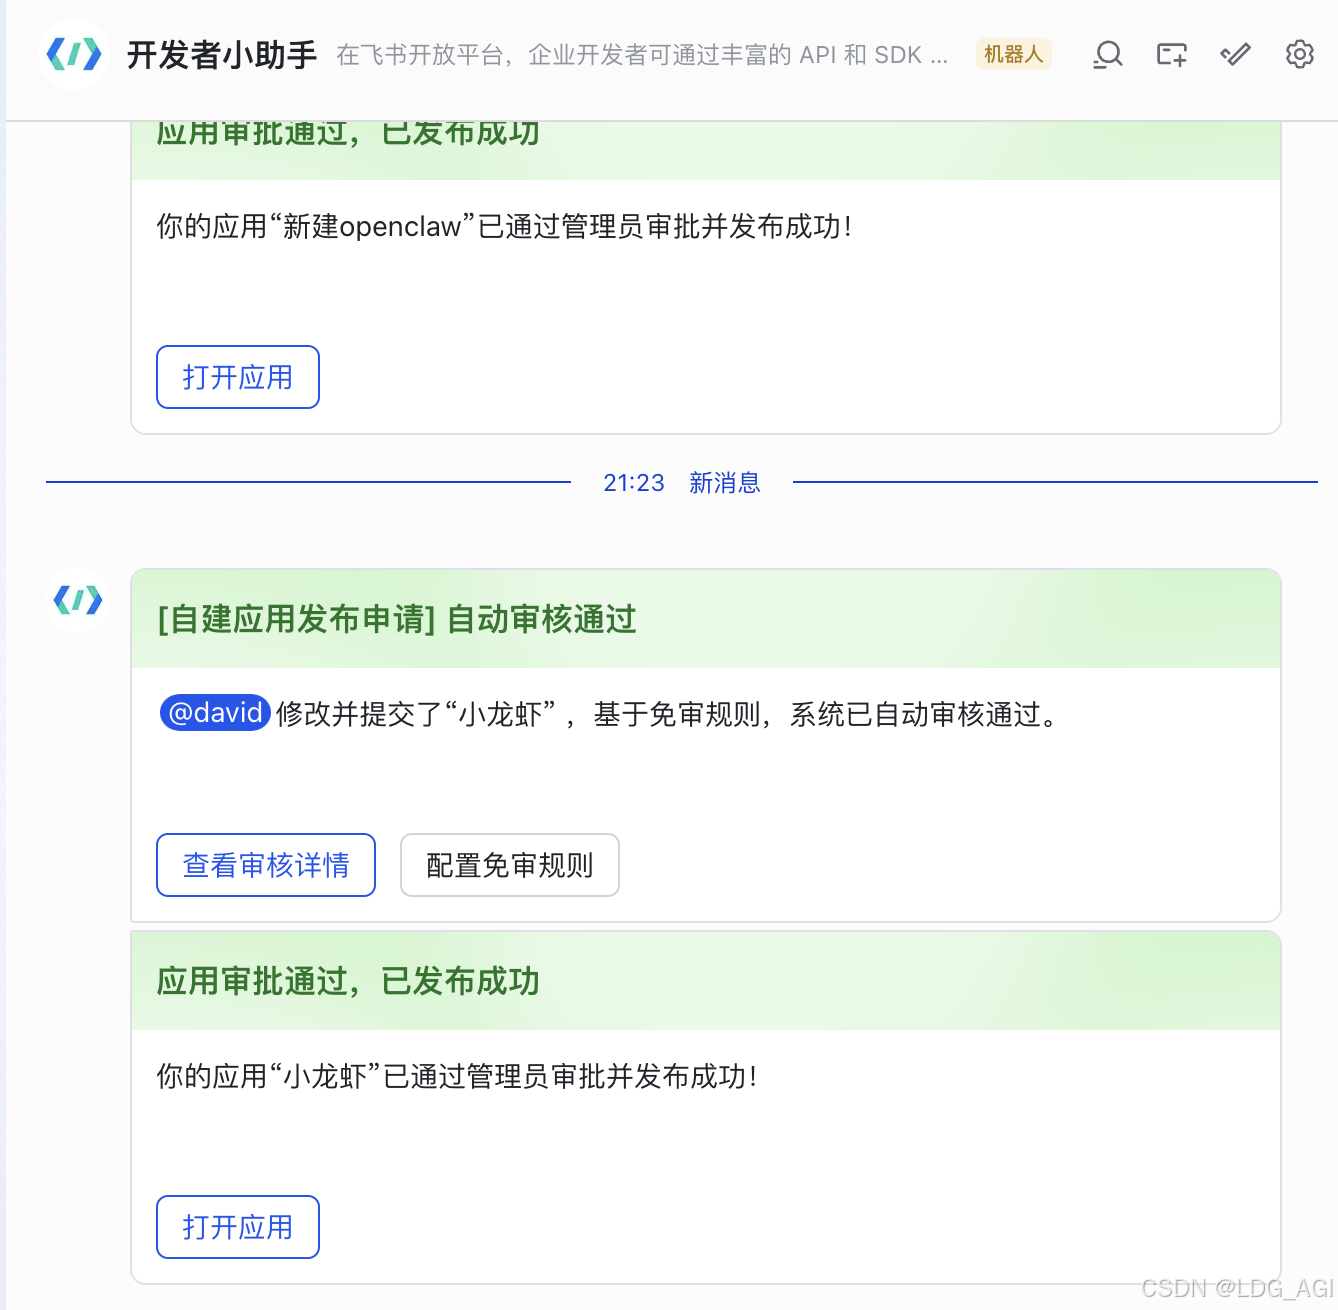Screen dimensions: 1338x1310
Task: Click the 小龙虾 publish success message text
Action: coord(457,1078)
